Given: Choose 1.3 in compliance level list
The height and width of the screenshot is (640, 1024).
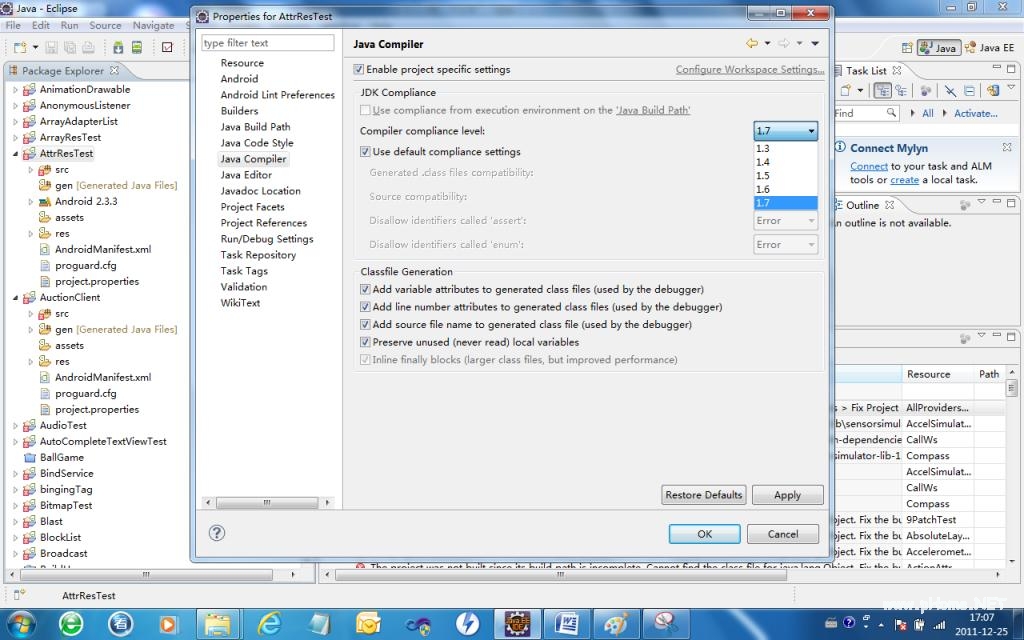Looking at the screenshot, I should (x=786, y=148).
